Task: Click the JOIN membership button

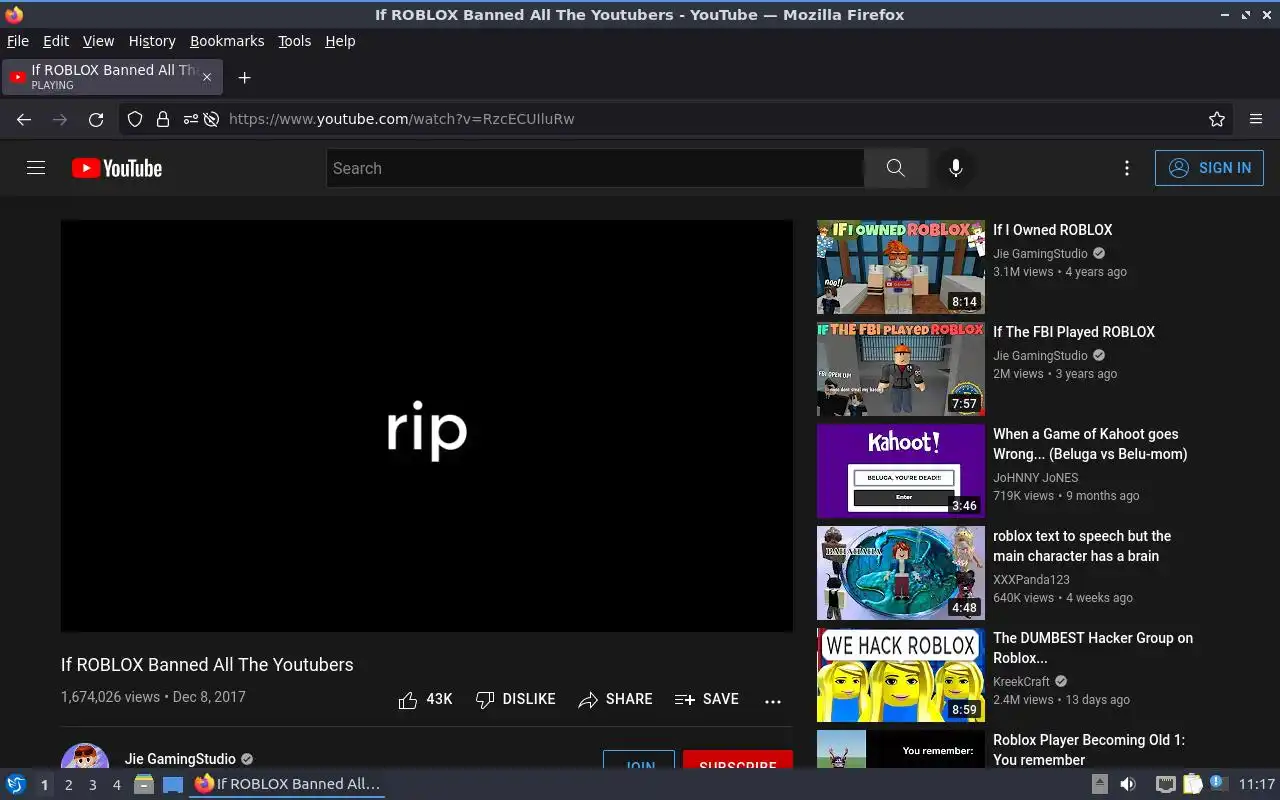Action: point(639,761)
